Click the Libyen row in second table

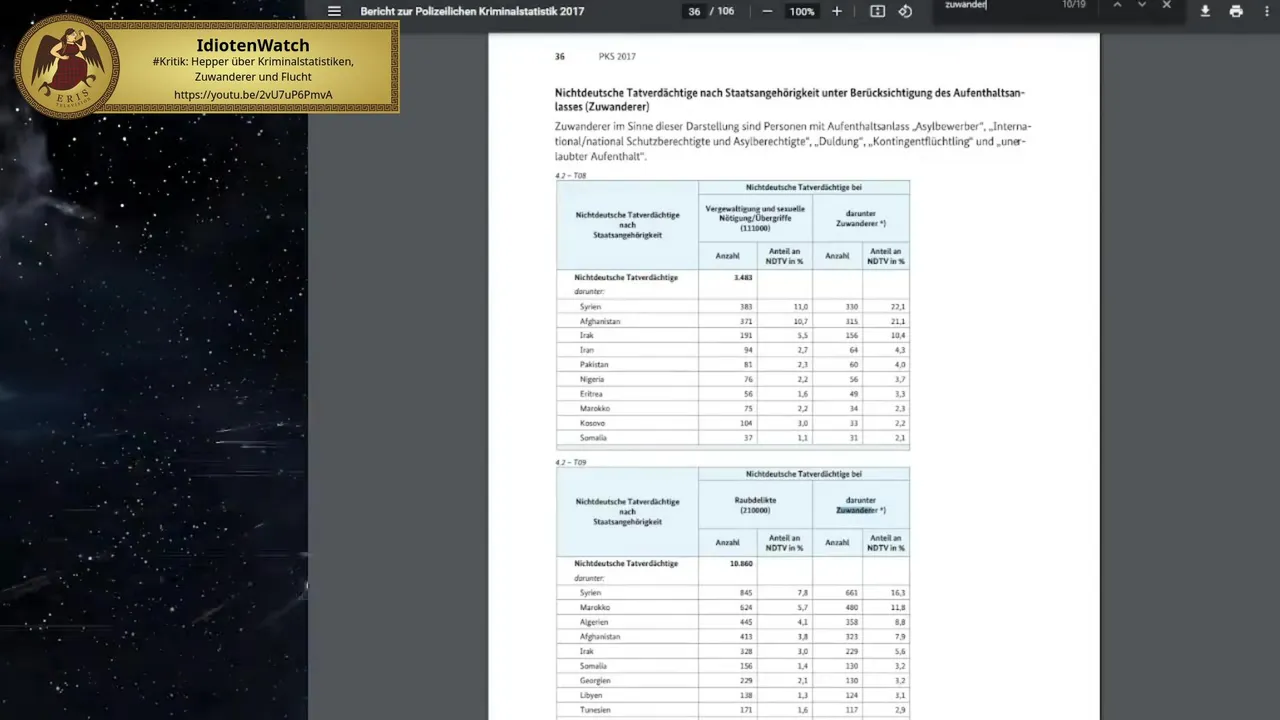click(x=733, y=694)
